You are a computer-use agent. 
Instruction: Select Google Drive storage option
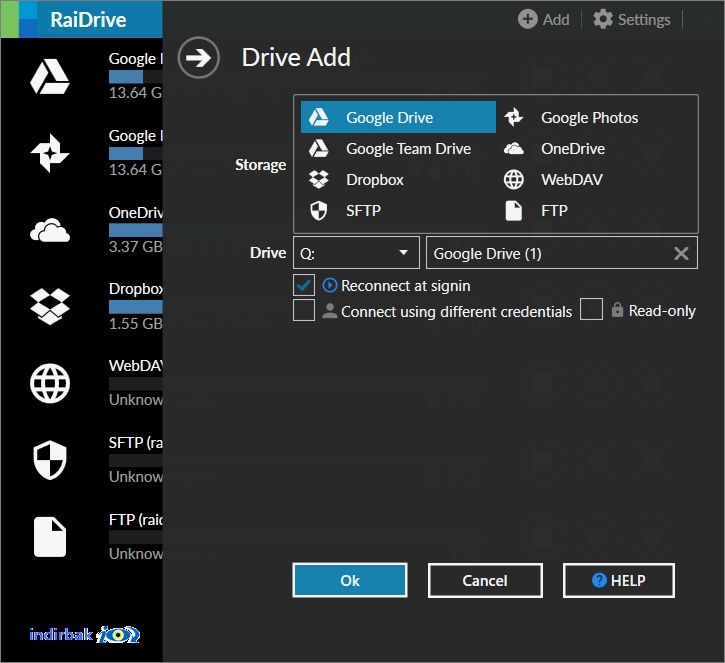398,117
